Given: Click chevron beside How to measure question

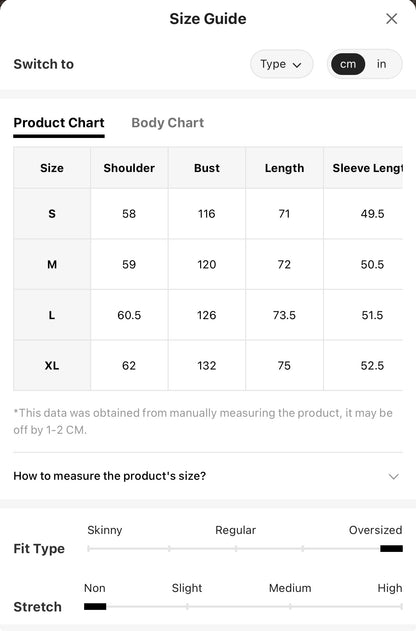Looking at the screenshot, I should point(393,476).
